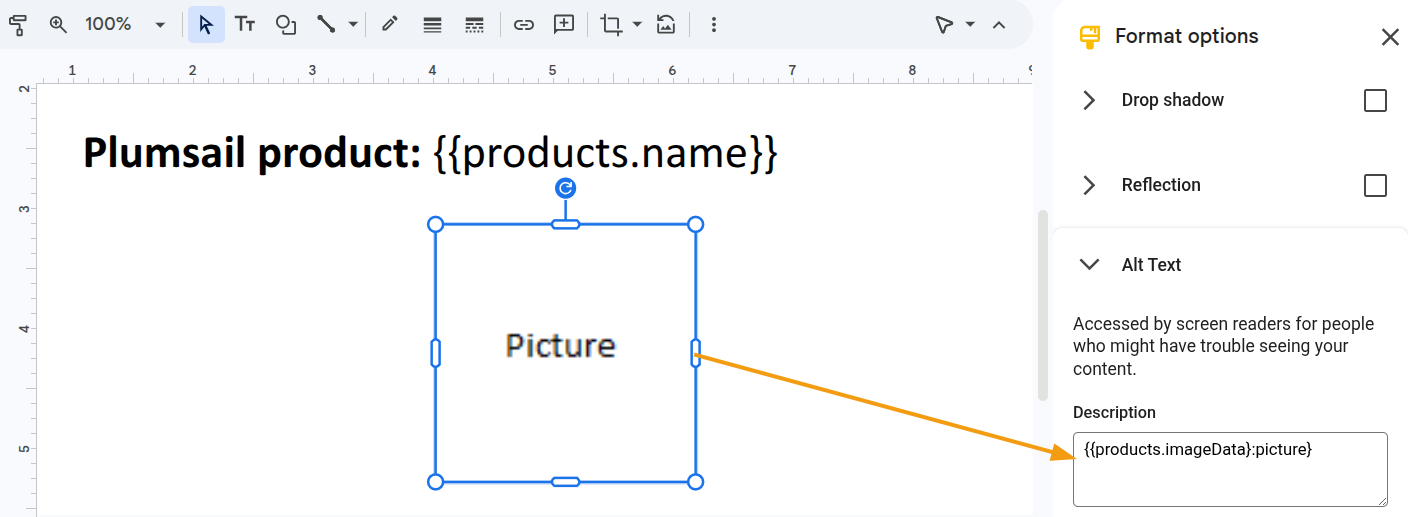
Task: Enable the Drop shadow checkbox
Action: click(1376, 100)
